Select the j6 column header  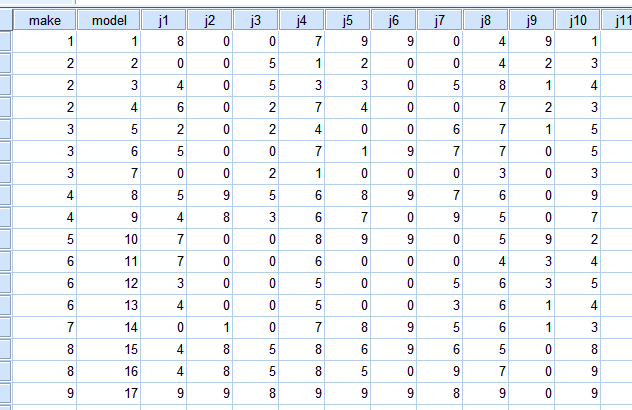(x=393, y=20)
